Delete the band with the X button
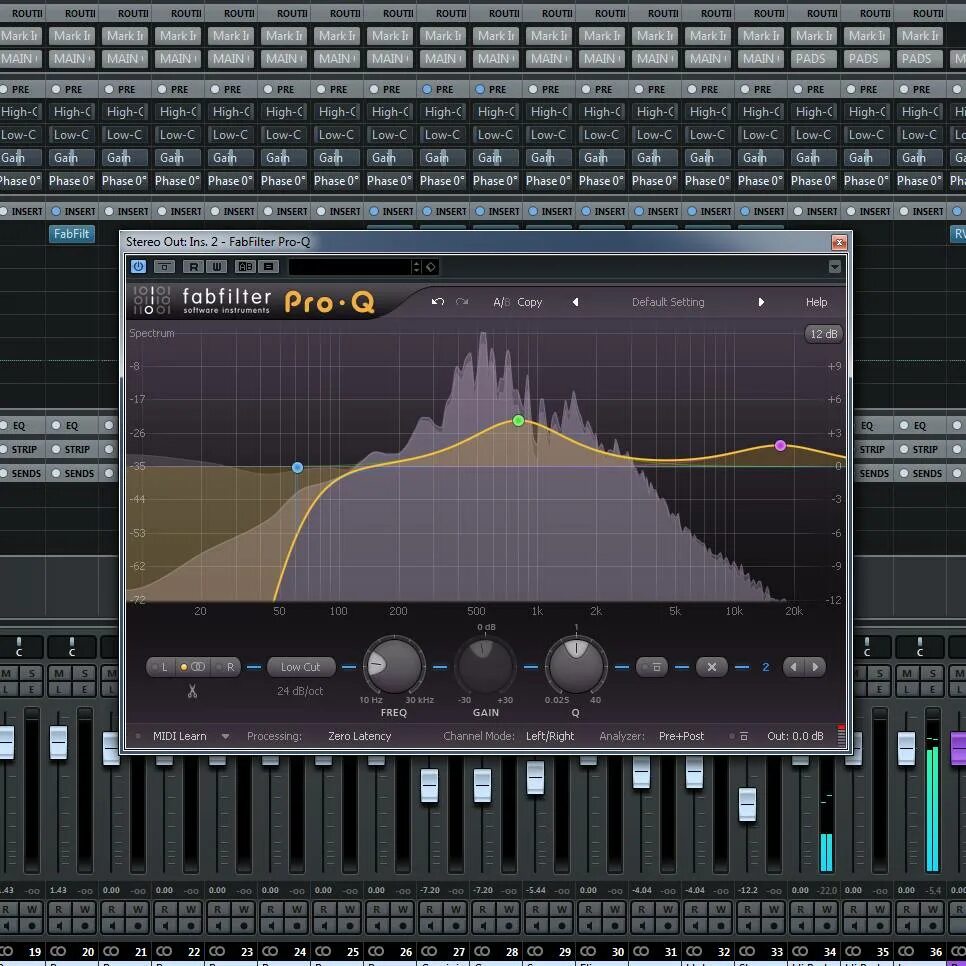The image size is (966, 966). click(x=712, y=667)
